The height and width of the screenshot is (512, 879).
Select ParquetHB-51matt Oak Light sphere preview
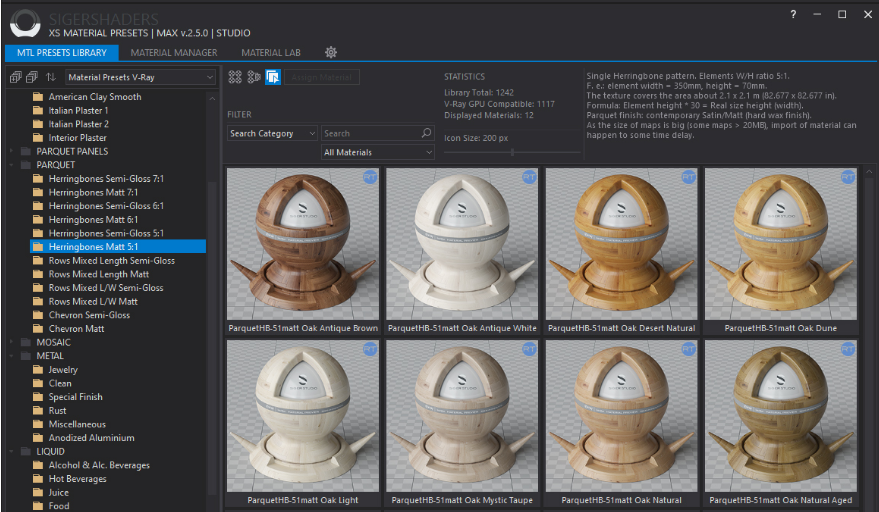[303, 416]
